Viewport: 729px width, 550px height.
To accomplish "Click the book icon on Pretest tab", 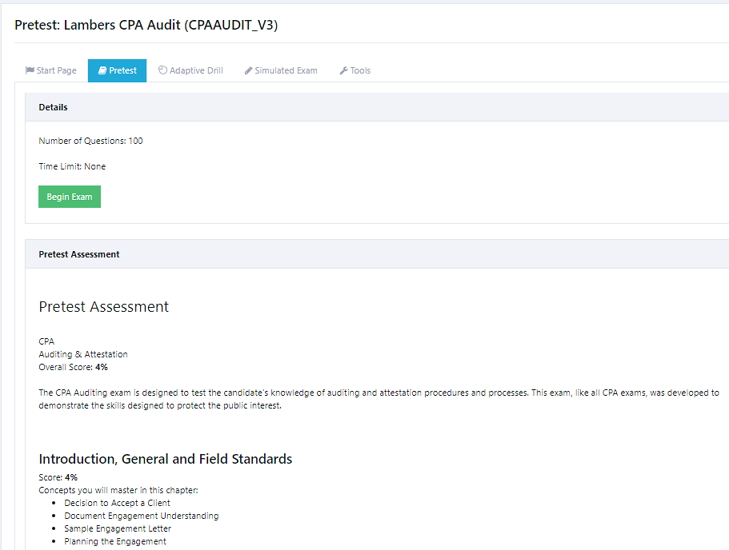I will coord(102,71).
